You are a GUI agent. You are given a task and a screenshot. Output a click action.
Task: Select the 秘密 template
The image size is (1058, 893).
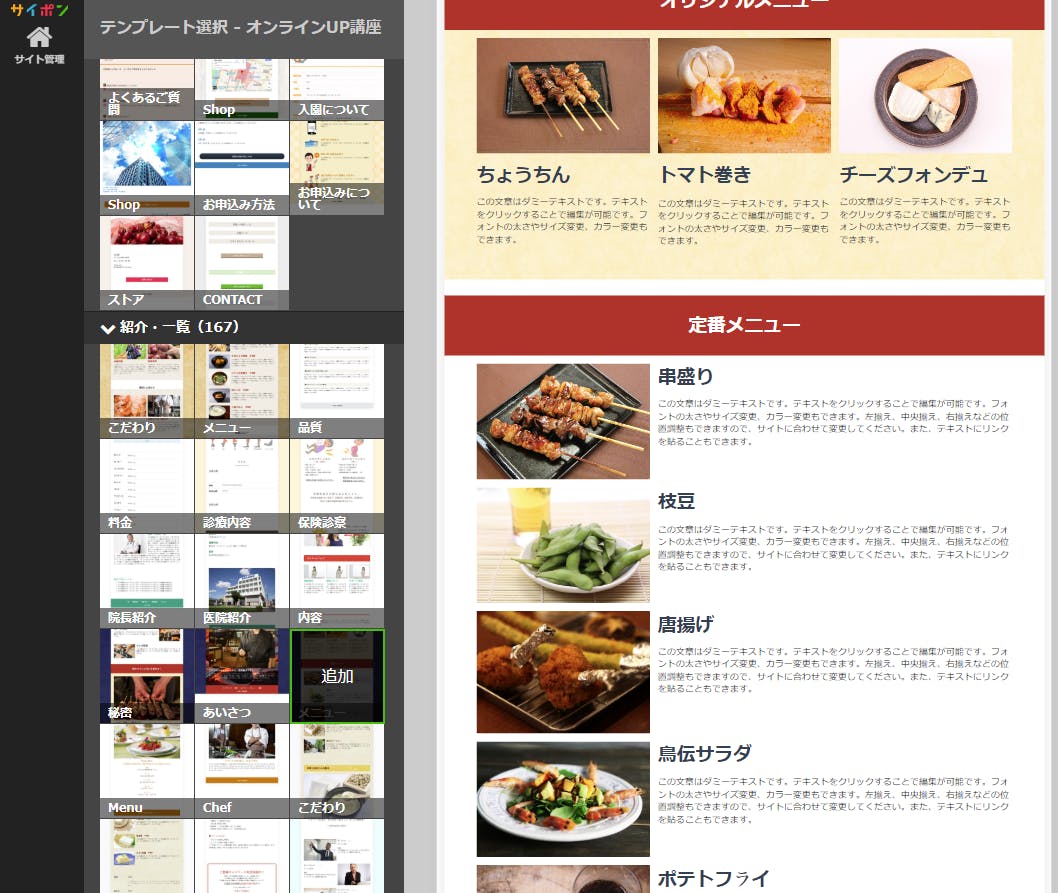point(147,676)
